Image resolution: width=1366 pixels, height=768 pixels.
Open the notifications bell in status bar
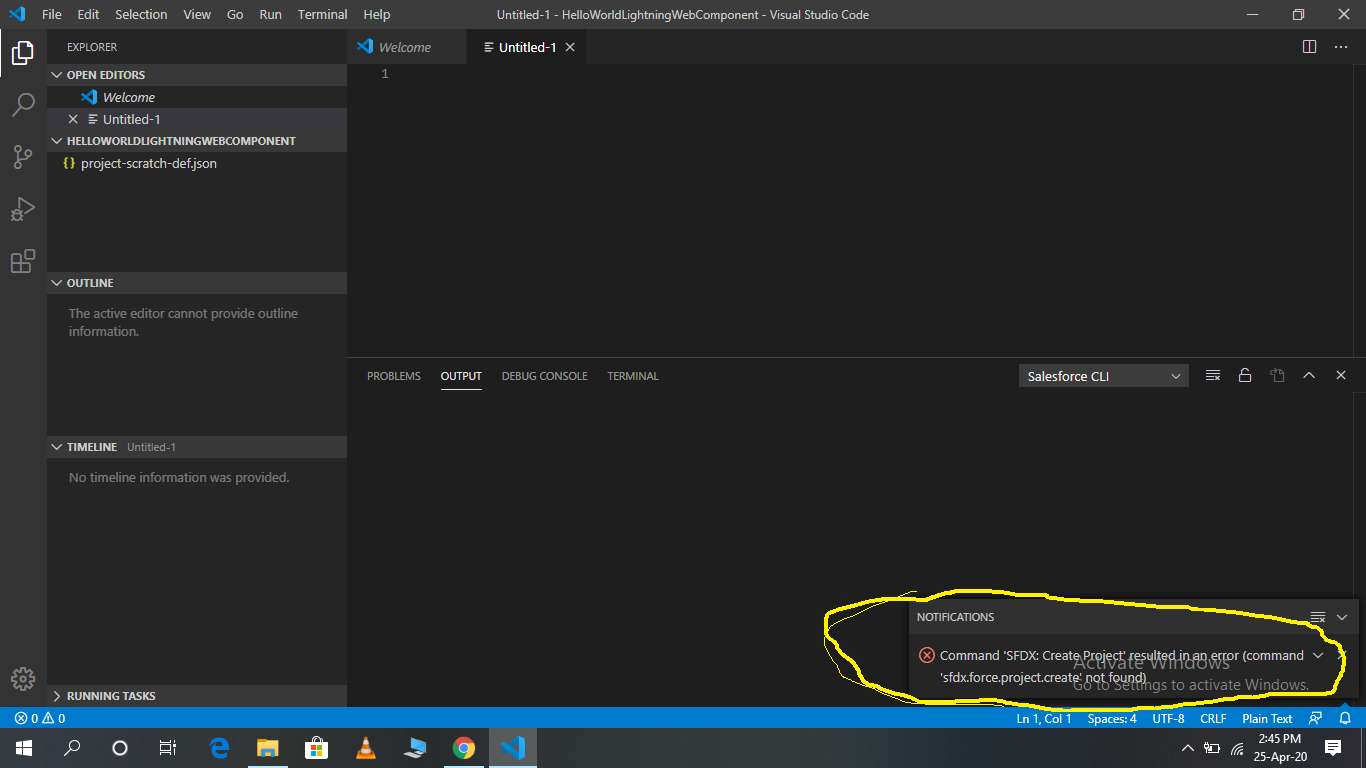coord(1346,718)
